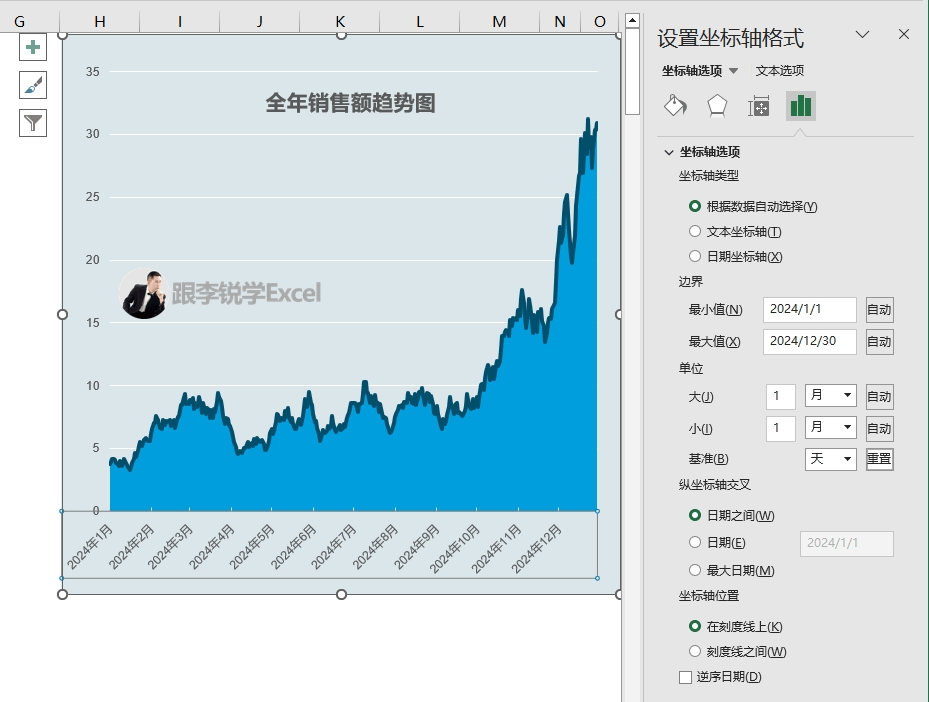This screenshot has width=929, height=702.
Task: Select the Fill & Line paint bucket icon
Action: pos(675,106)
